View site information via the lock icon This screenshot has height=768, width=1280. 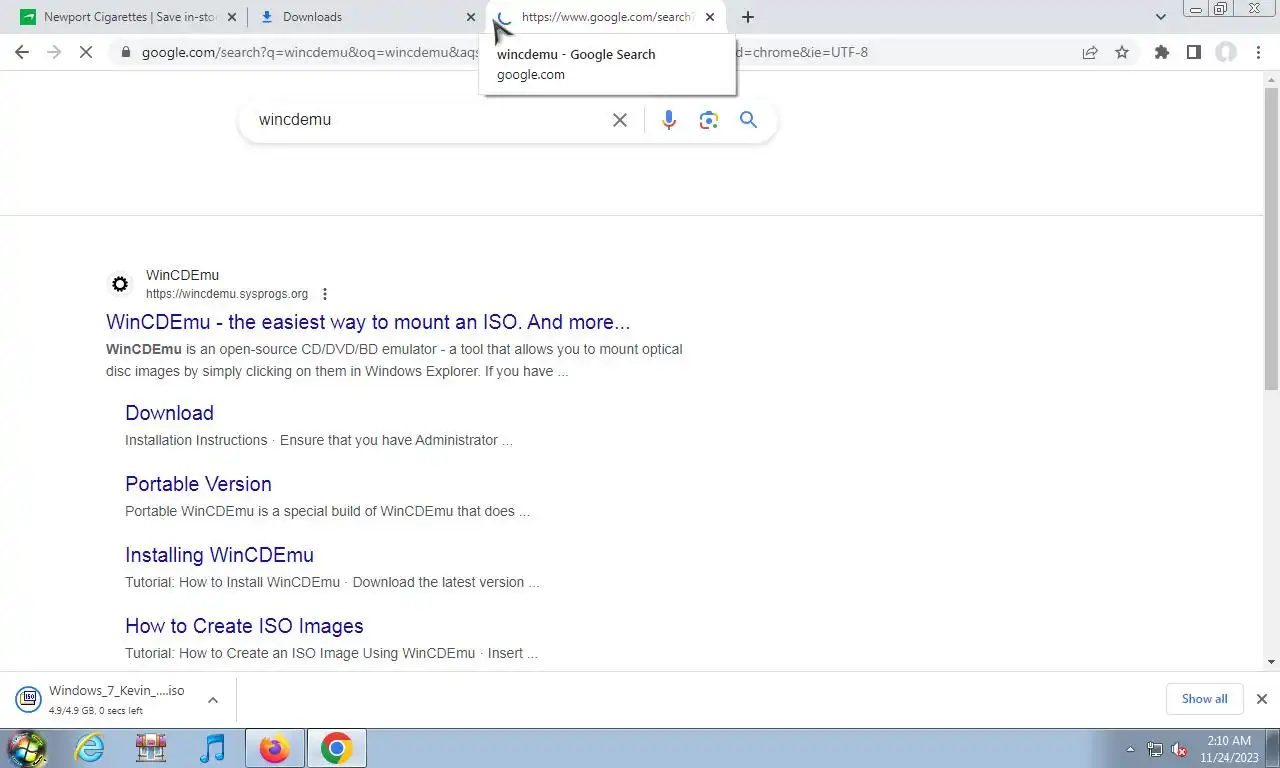(125, 52)
